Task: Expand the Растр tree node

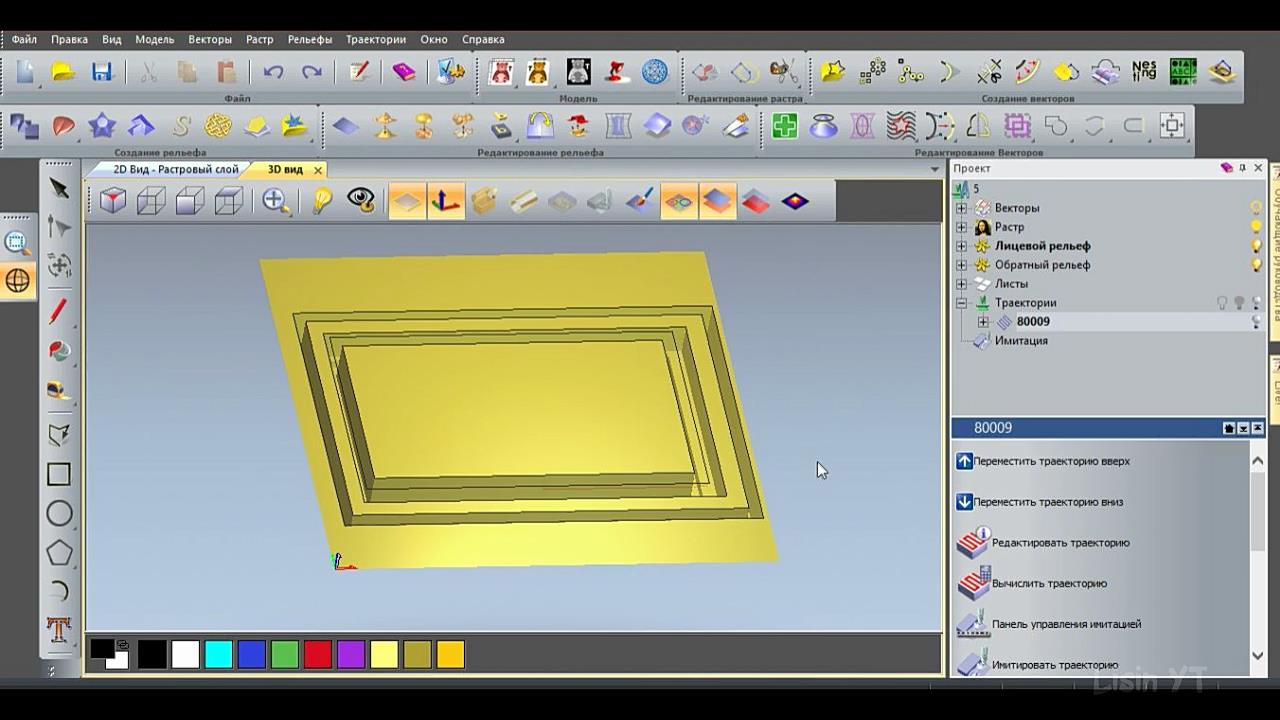Action: click(x=962, y=227)
